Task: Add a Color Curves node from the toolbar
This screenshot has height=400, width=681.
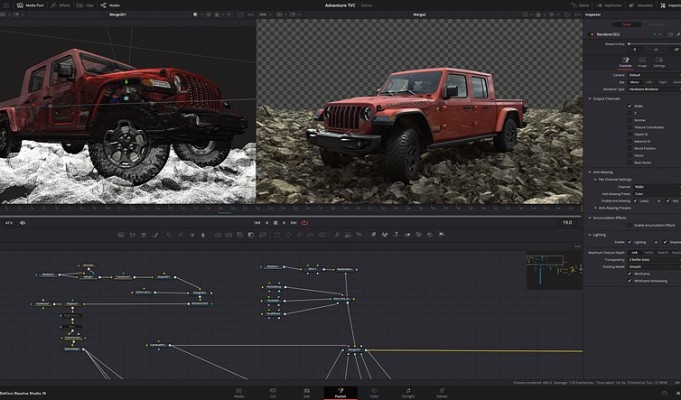Action: coord(181,235)
